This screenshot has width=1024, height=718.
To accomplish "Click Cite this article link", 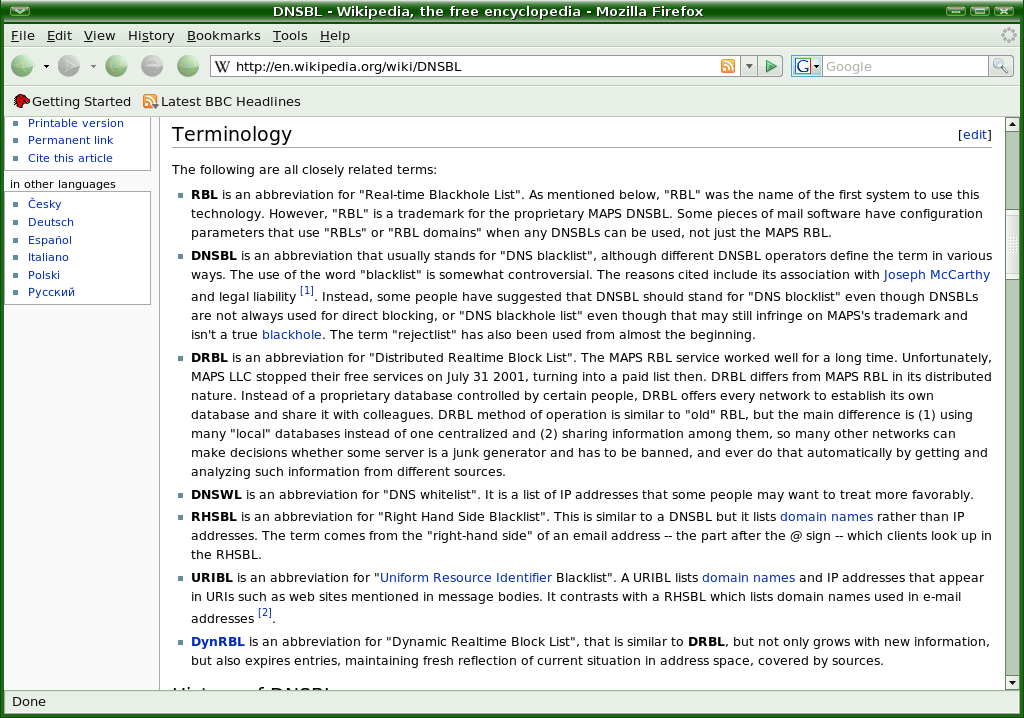I will coord(70,158).
